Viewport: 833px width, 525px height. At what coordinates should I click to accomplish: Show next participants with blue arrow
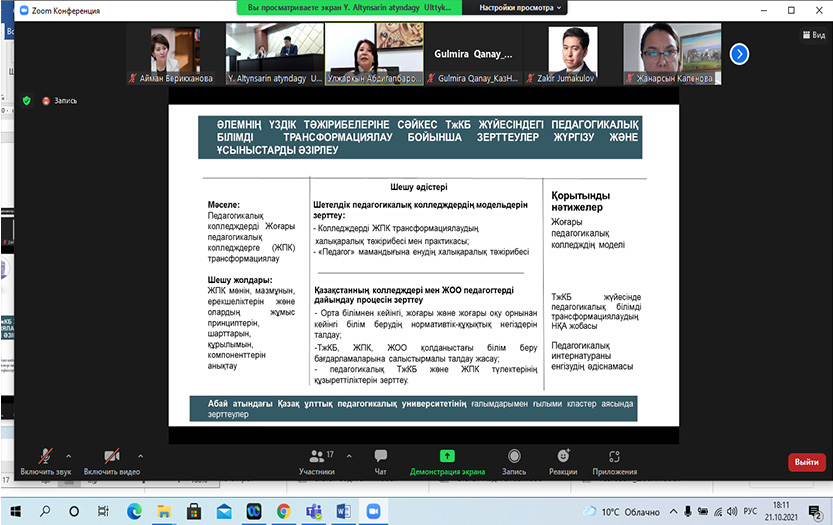(739, 53)
